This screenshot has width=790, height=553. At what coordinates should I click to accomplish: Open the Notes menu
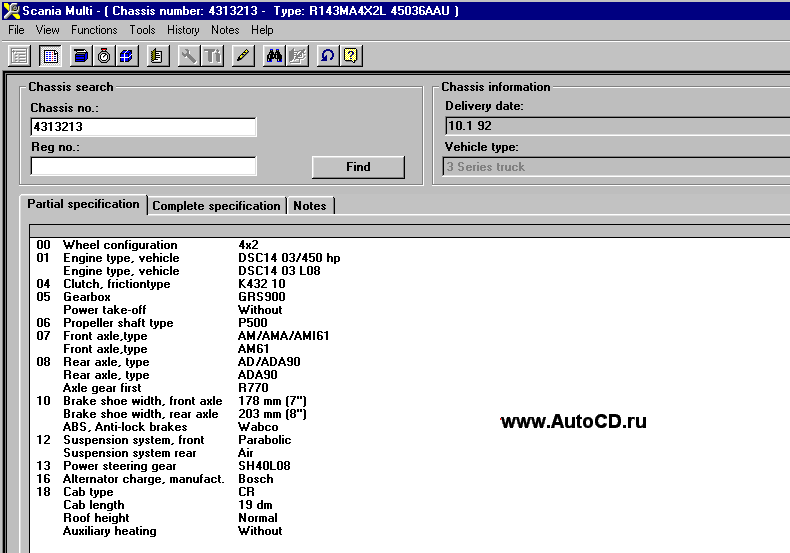225,30
